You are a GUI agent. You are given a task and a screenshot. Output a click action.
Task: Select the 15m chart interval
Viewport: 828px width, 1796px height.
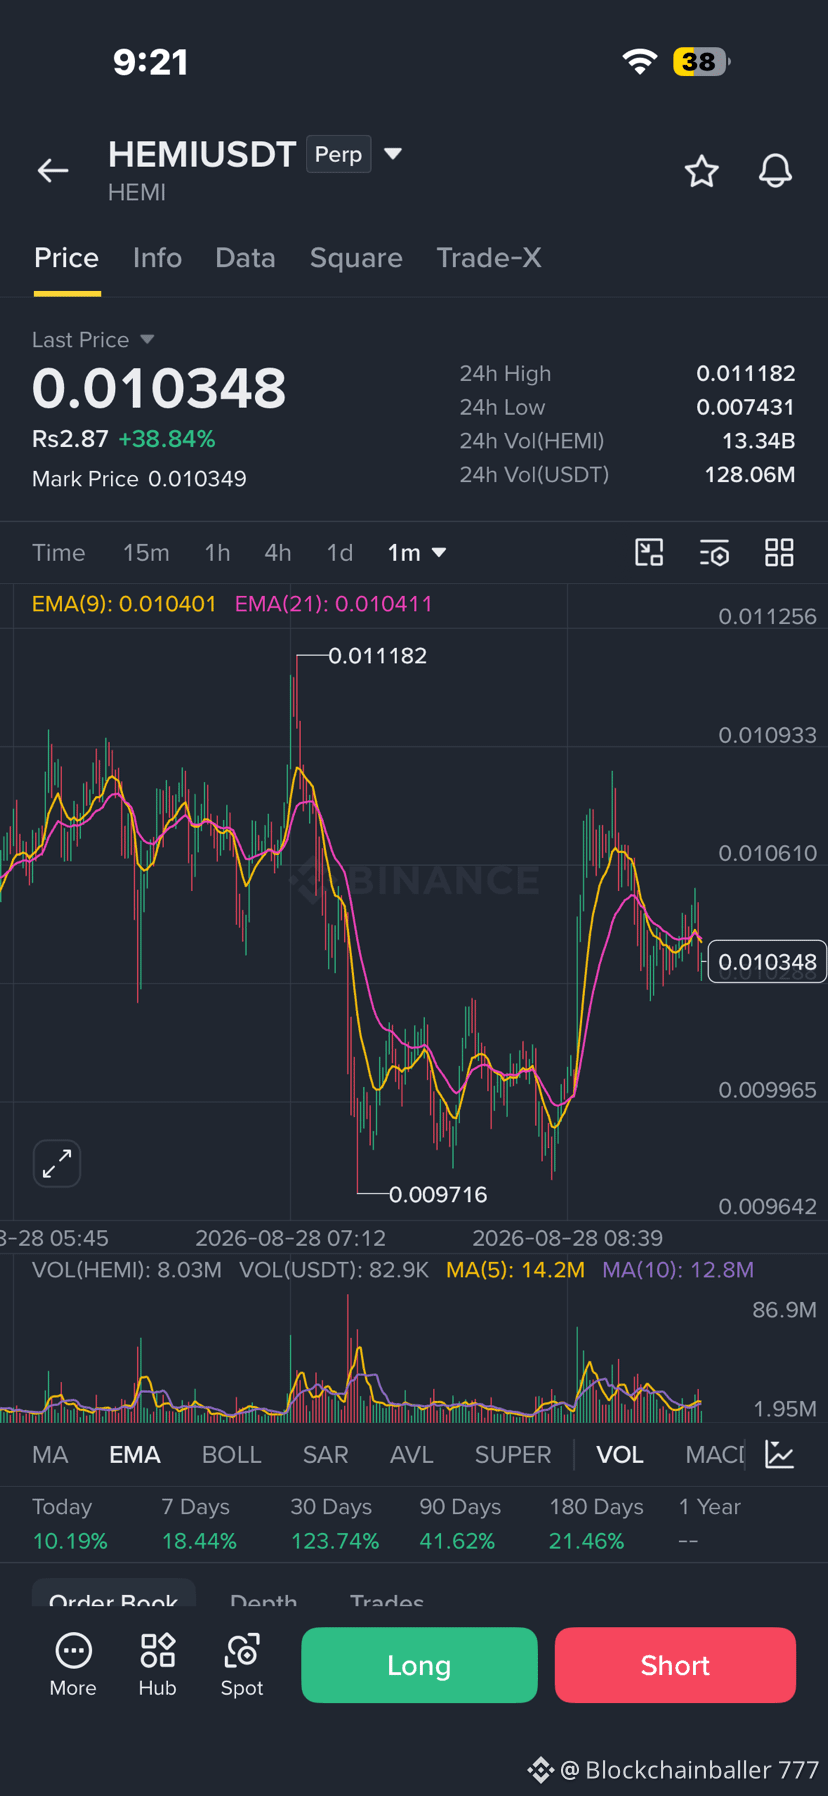tap(146, 553)
